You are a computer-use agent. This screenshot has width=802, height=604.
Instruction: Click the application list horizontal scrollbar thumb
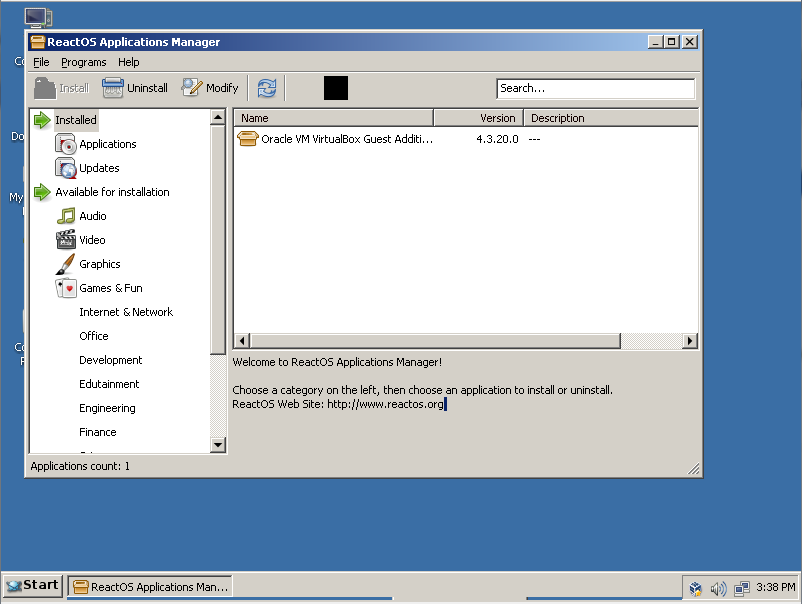pyautogui.click(x=435, y=341)
